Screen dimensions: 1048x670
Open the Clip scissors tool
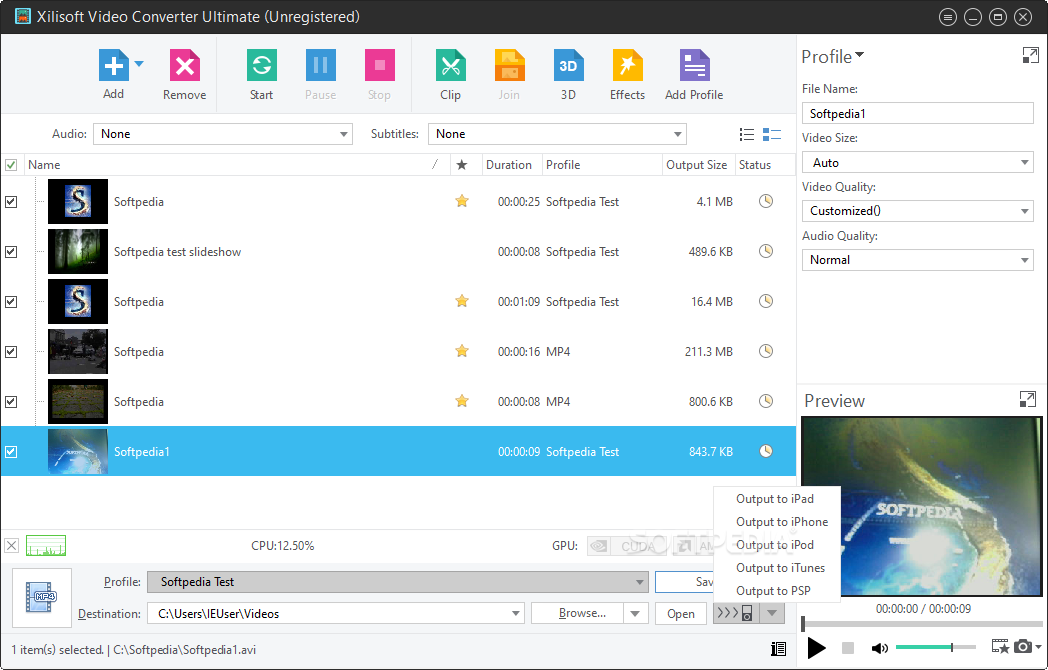pos(450,66)
